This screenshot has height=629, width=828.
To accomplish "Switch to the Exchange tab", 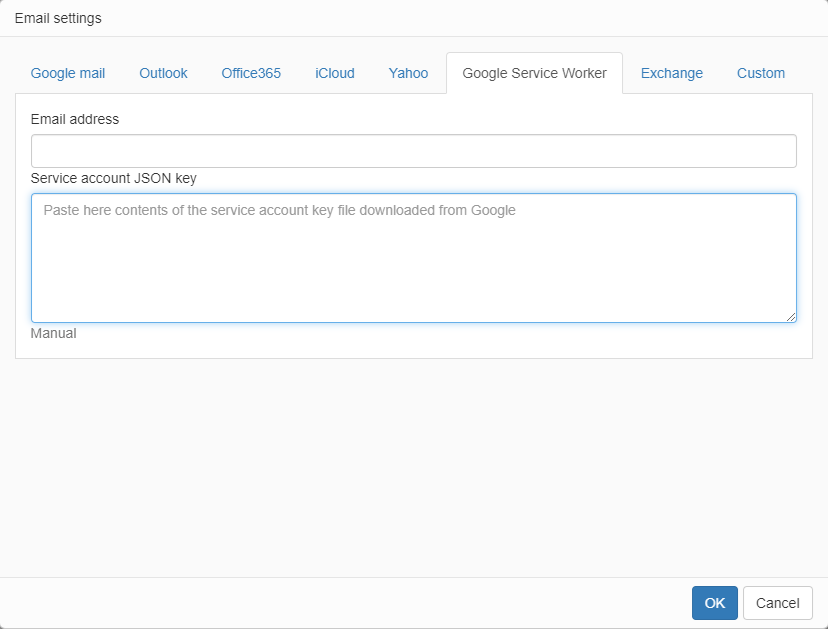I will coord(671,73).
